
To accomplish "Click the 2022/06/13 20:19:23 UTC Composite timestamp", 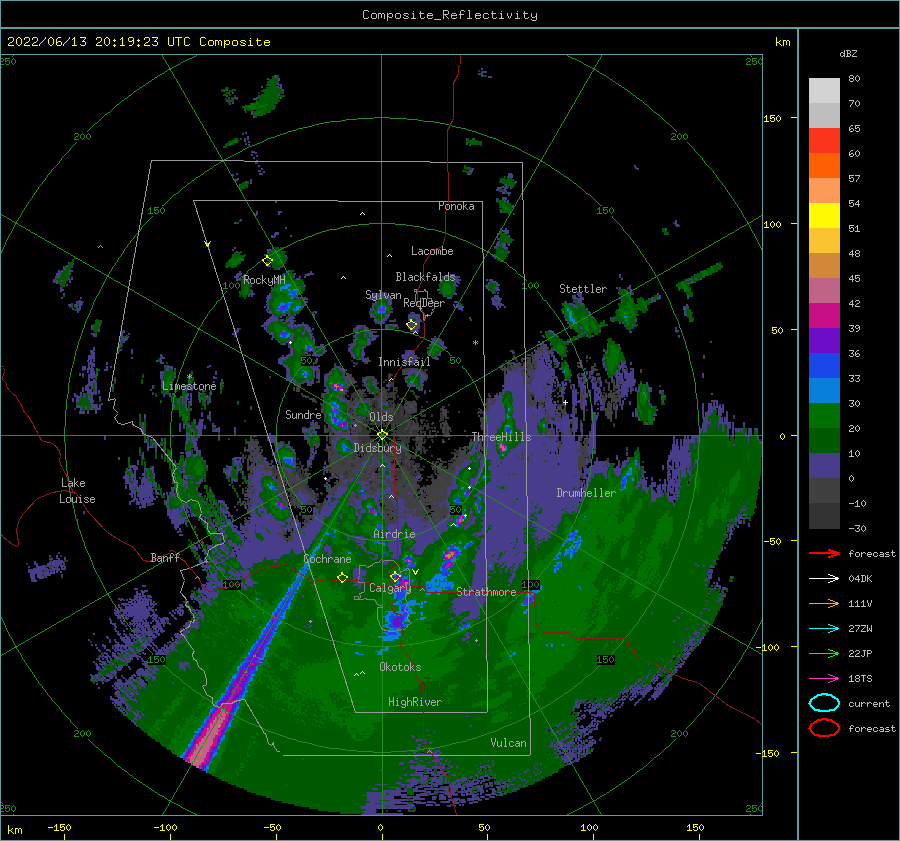I will click(138, 42).
